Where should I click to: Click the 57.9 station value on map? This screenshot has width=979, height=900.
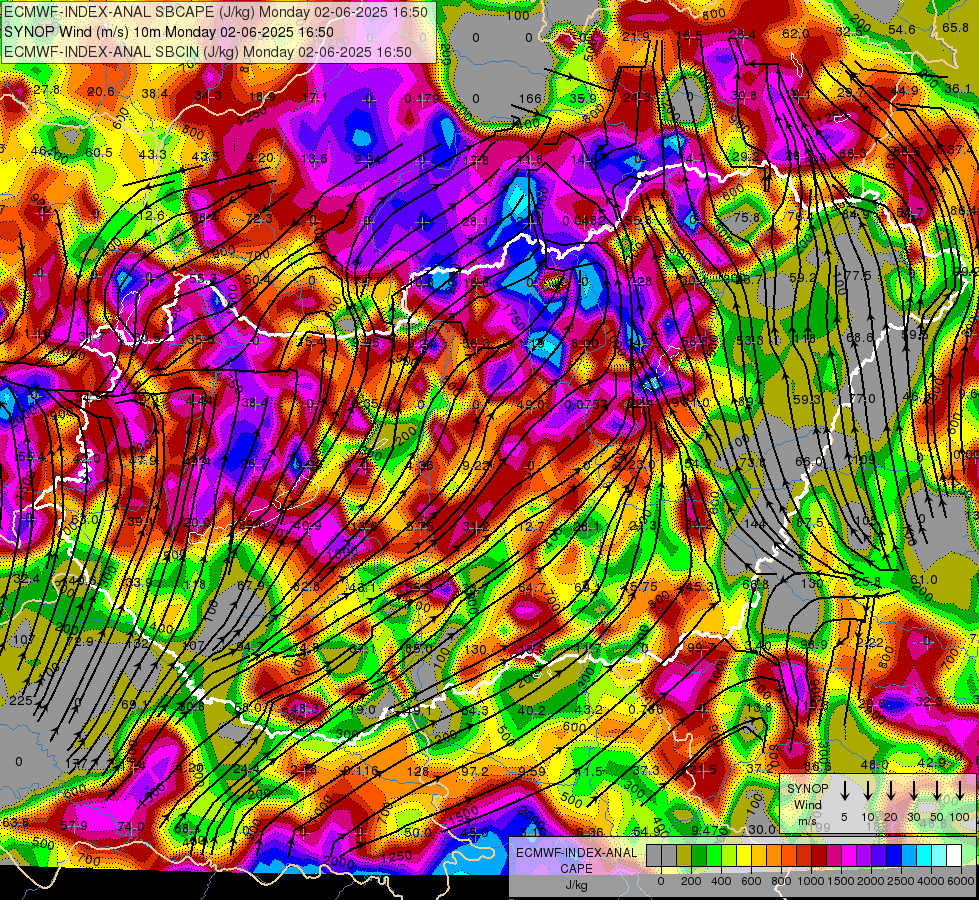[74, 826]
